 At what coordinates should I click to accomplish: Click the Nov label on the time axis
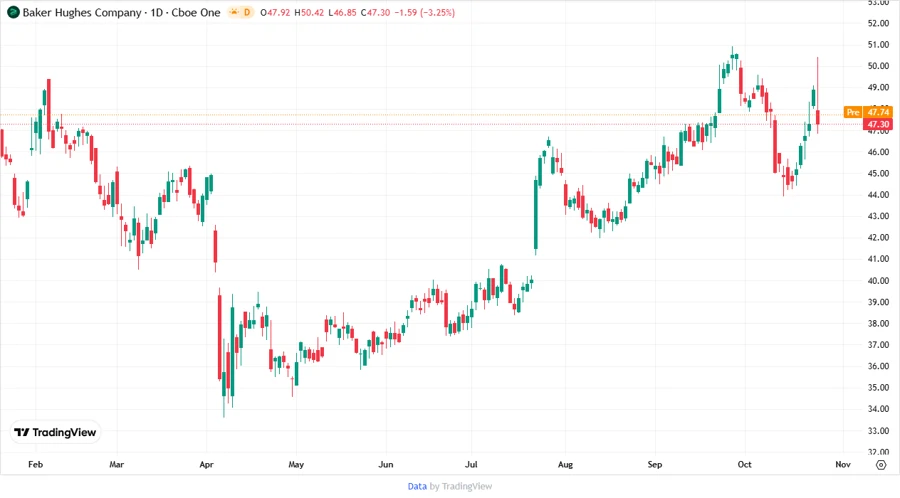click(x=843, y=464)
